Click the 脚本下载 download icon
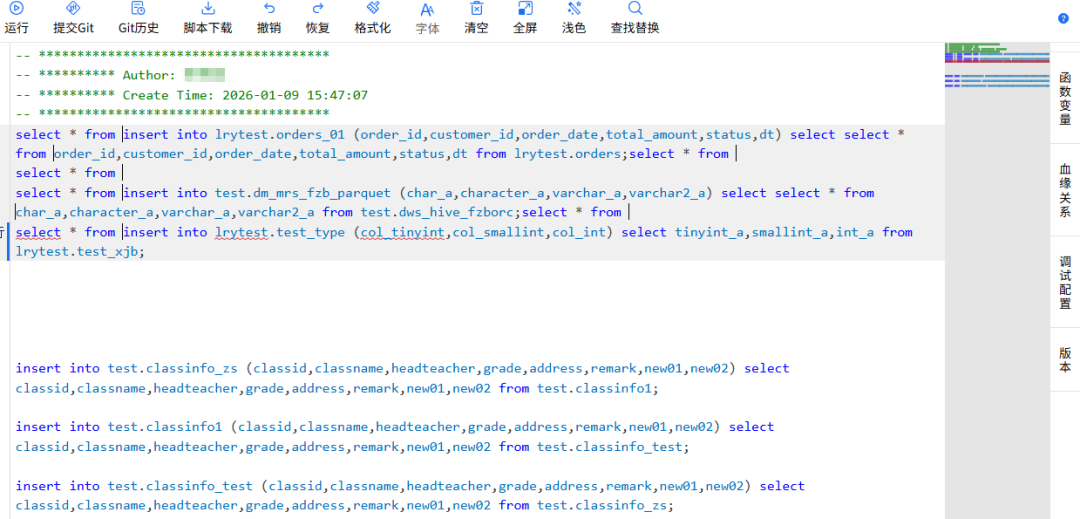 click(207, 8)
